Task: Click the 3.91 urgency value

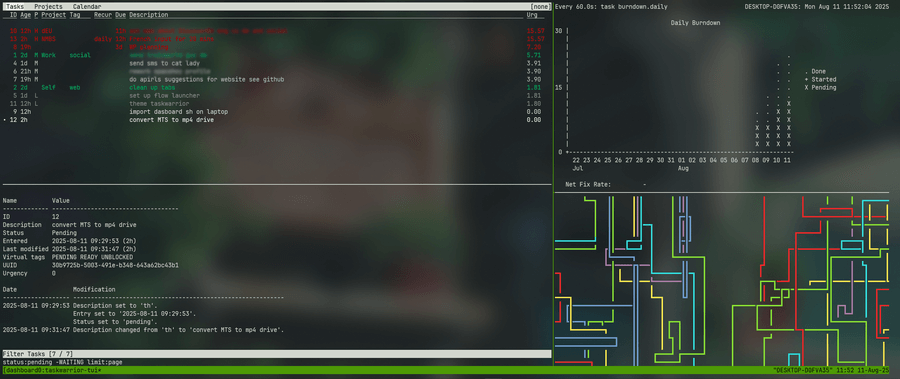Action: coord(533,63)
